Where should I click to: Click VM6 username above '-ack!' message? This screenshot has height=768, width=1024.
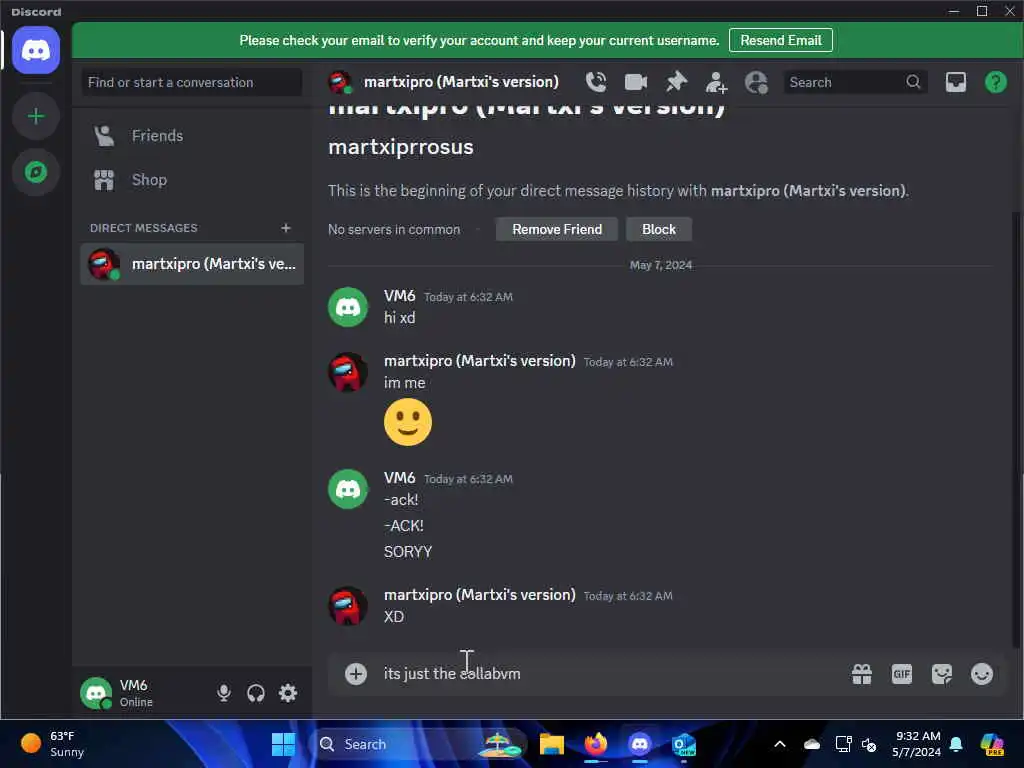tap(399, 478)
